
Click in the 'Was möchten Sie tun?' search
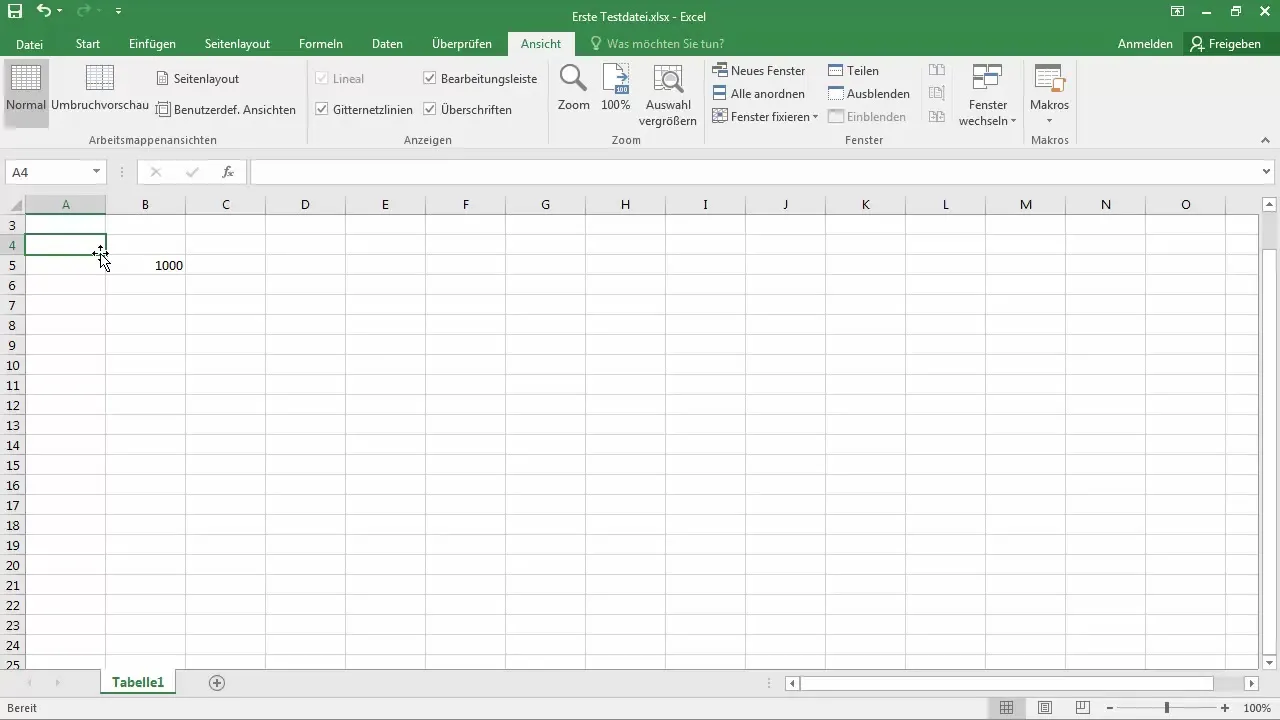(x=665, y=44)
